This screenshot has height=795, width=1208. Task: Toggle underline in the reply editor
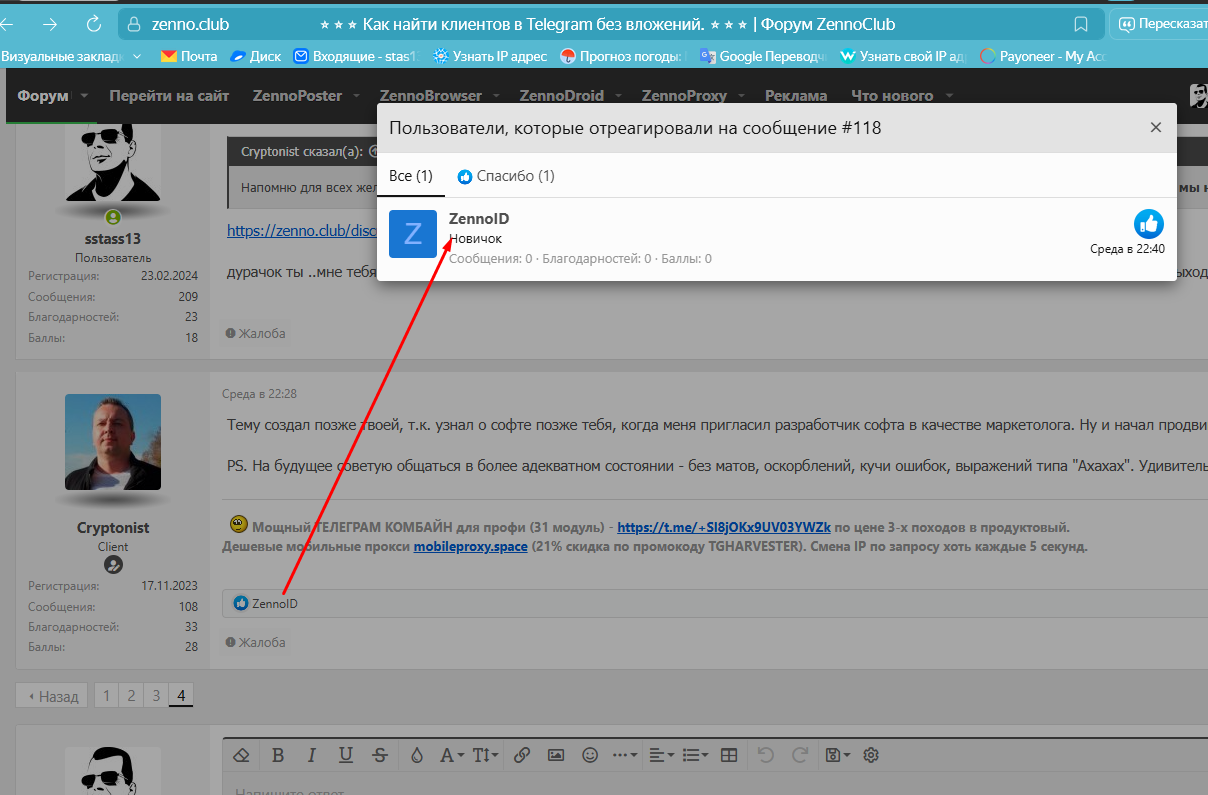pos(345,755)
